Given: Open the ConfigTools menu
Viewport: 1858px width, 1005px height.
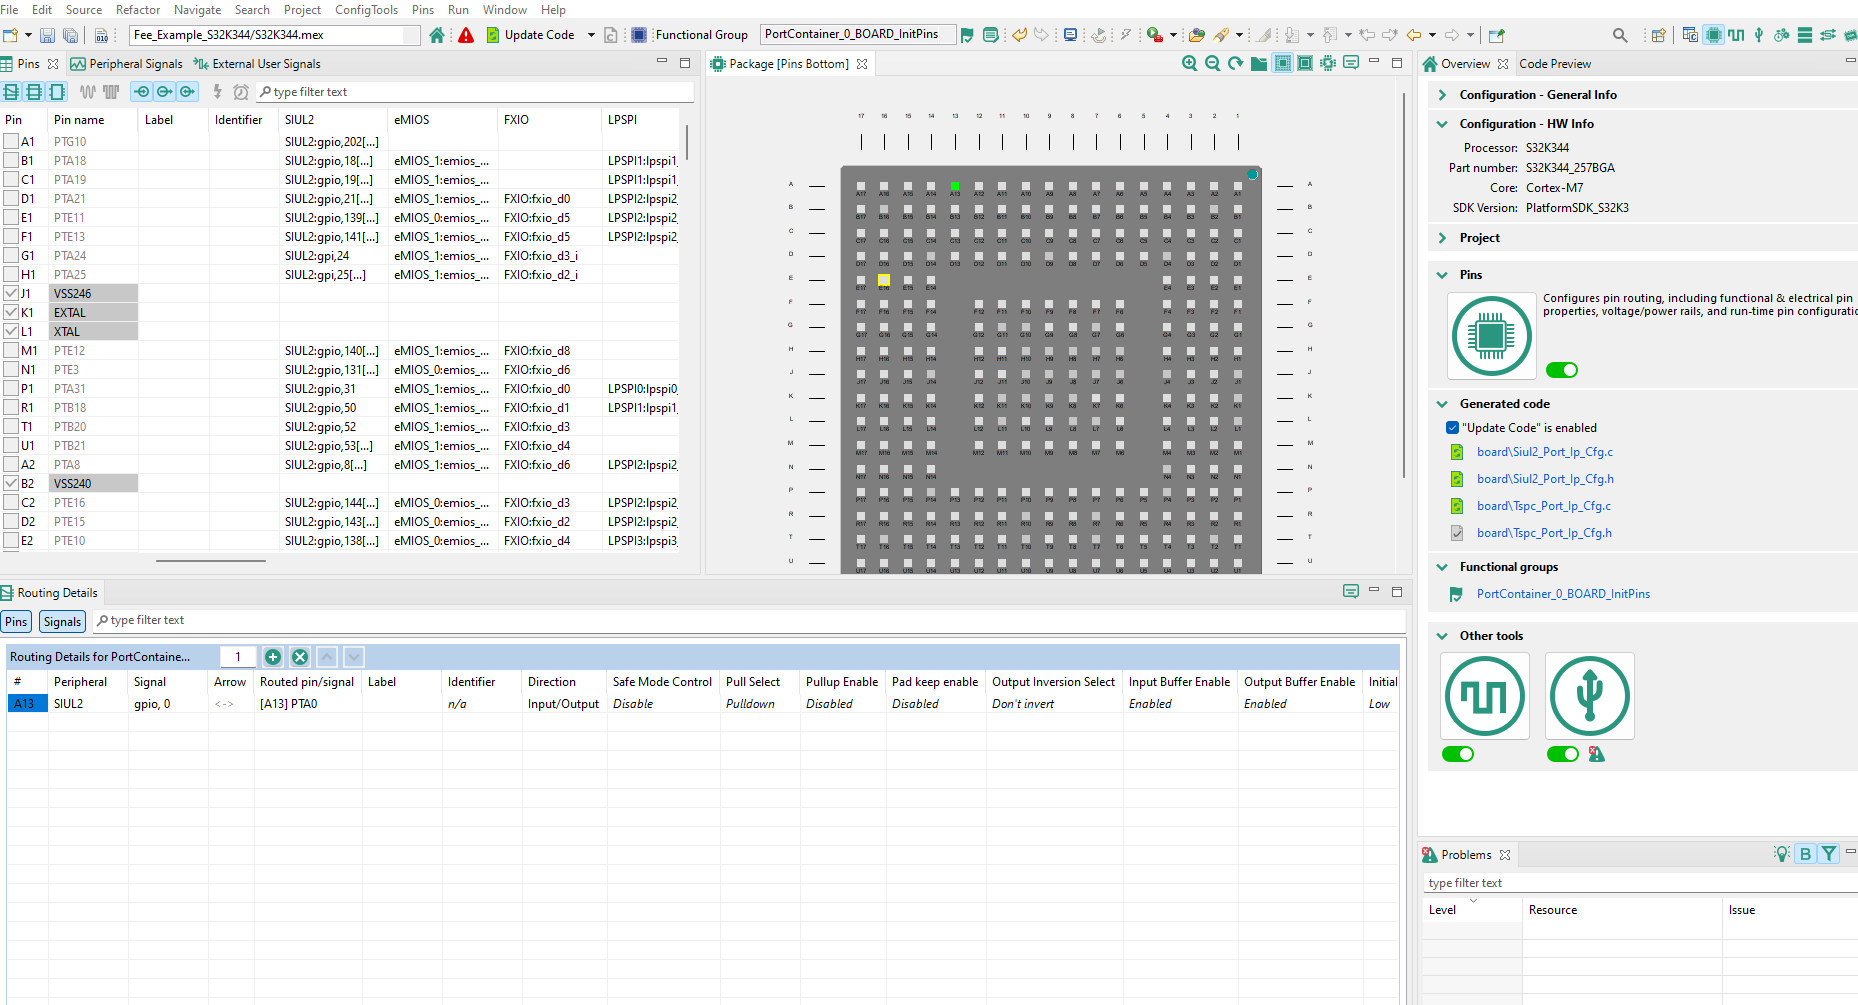Looking at the screenshot, I should click(366, 9).
